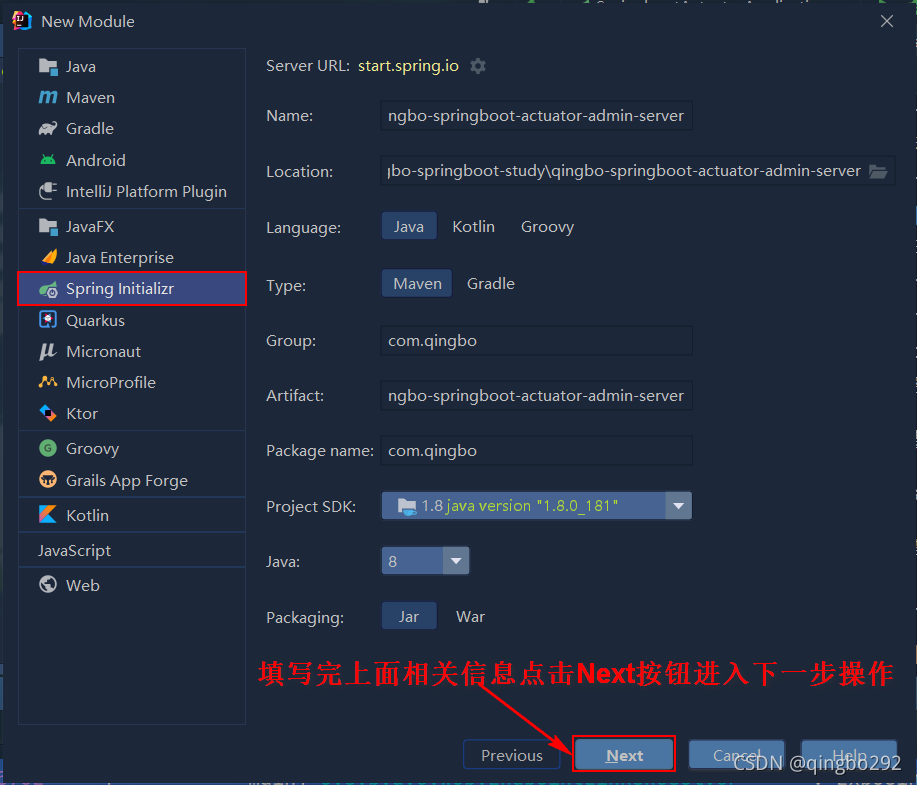Select Gradle in the module list

pyautogui.click(x=132, y=129)
